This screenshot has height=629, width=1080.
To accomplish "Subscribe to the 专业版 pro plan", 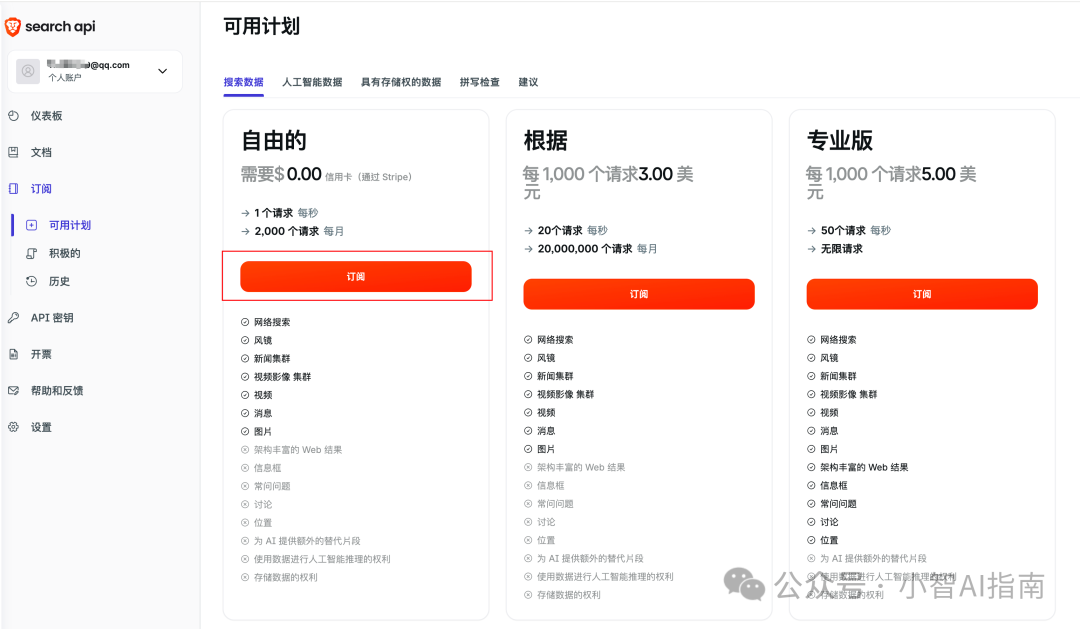I will (921, 294).
